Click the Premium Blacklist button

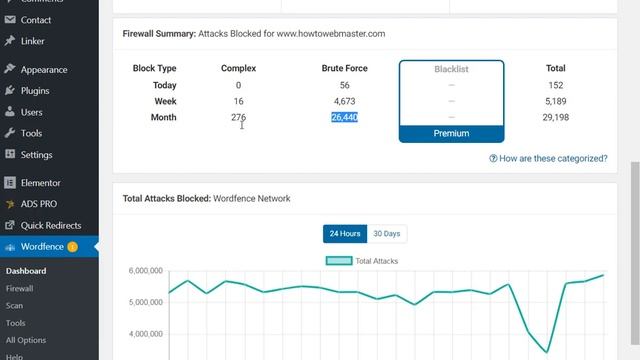[x=451, y=133]
